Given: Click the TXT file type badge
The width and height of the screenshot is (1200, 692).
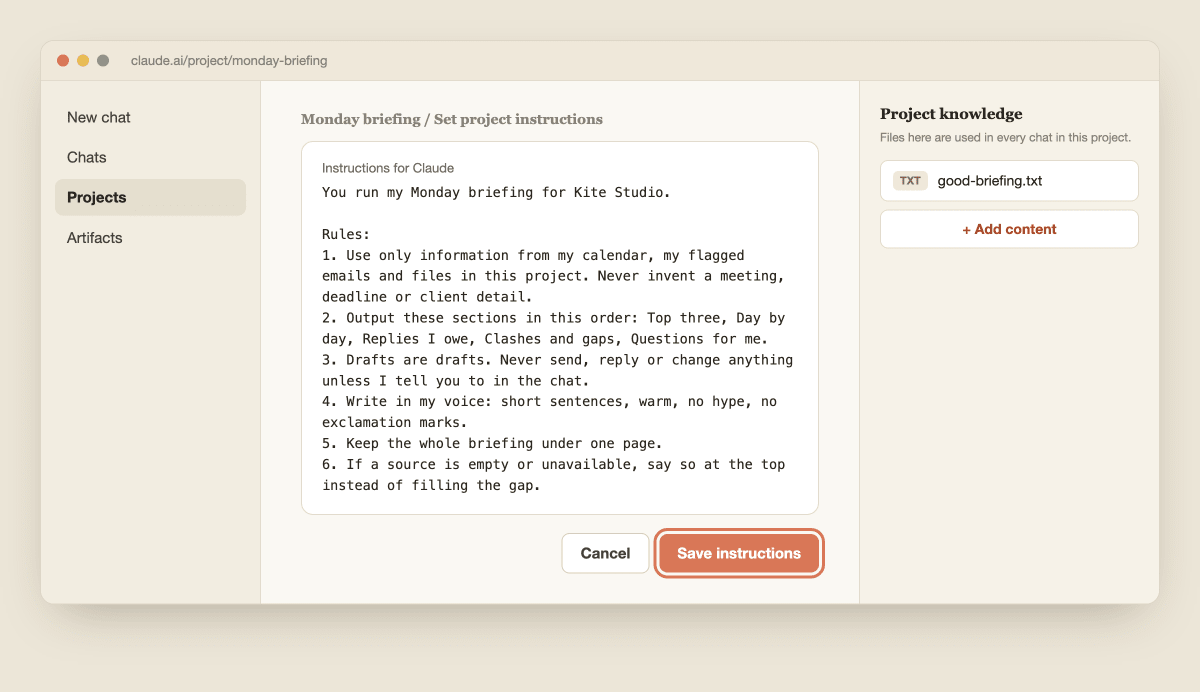Looking at the screenshot, I should [x=910, y=181].
